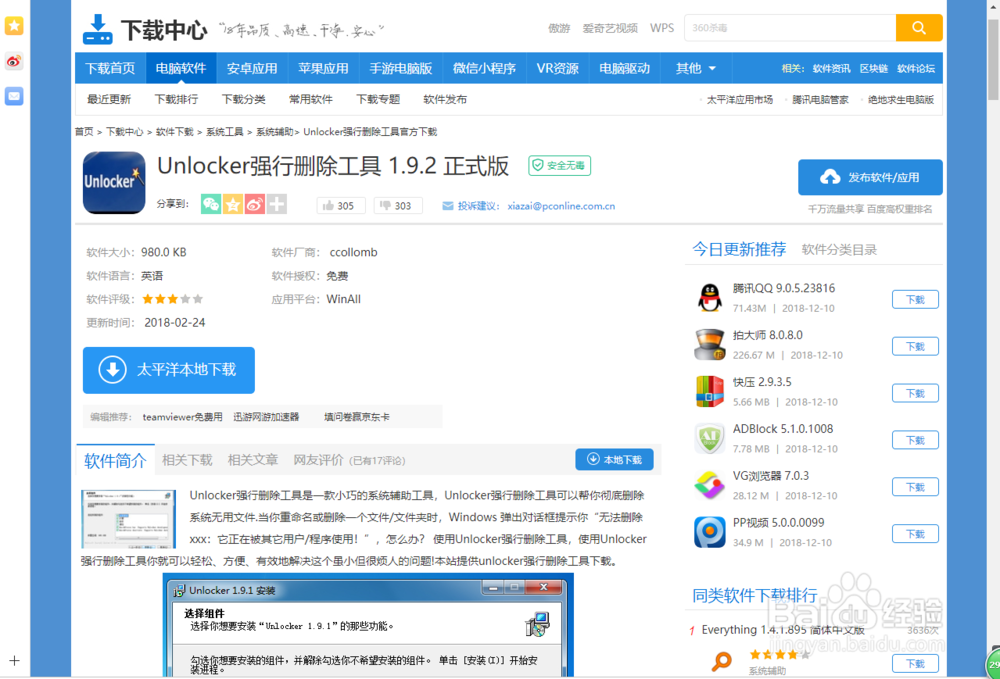Image resolution: width=1000 pixels, height=679 pixels.
Task: Switch to the 今日更新推荐 tab
Action: click(739, 249)
